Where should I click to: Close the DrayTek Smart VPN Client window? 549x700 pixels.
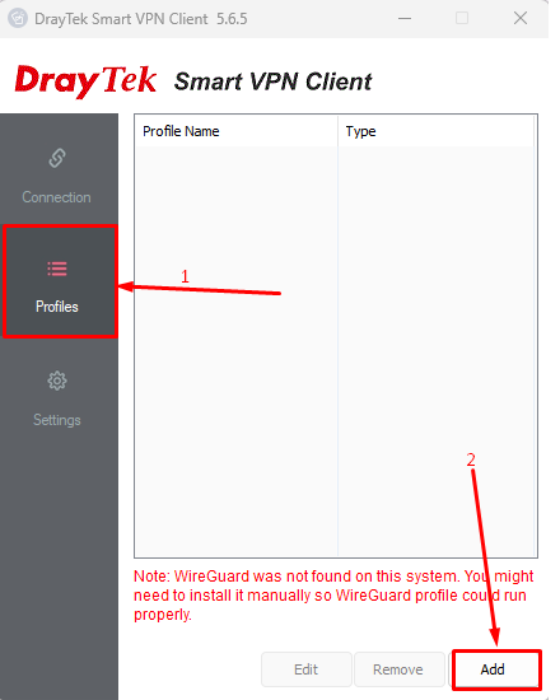(x=520, y=18)
